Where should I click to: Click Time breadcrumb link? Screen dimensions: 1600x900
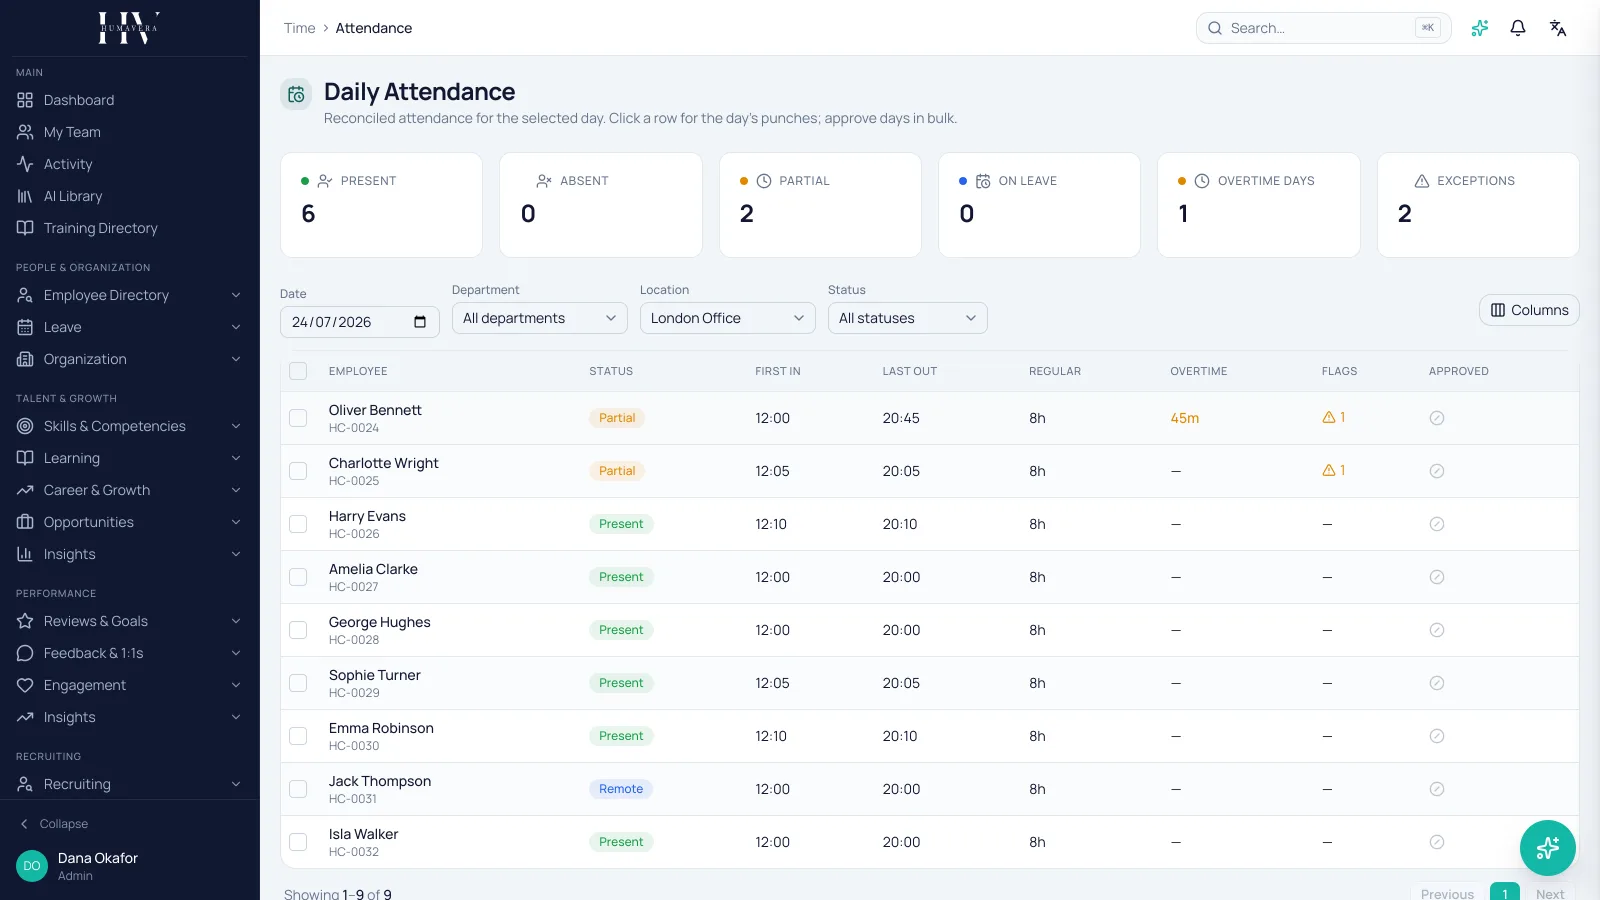[299, 28]
